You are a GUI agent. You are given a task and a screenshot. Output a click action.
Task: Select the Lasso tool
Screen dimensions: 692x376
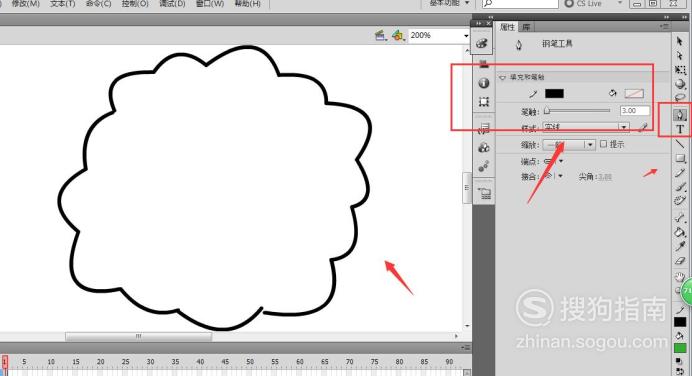click(x=680, y=97)
